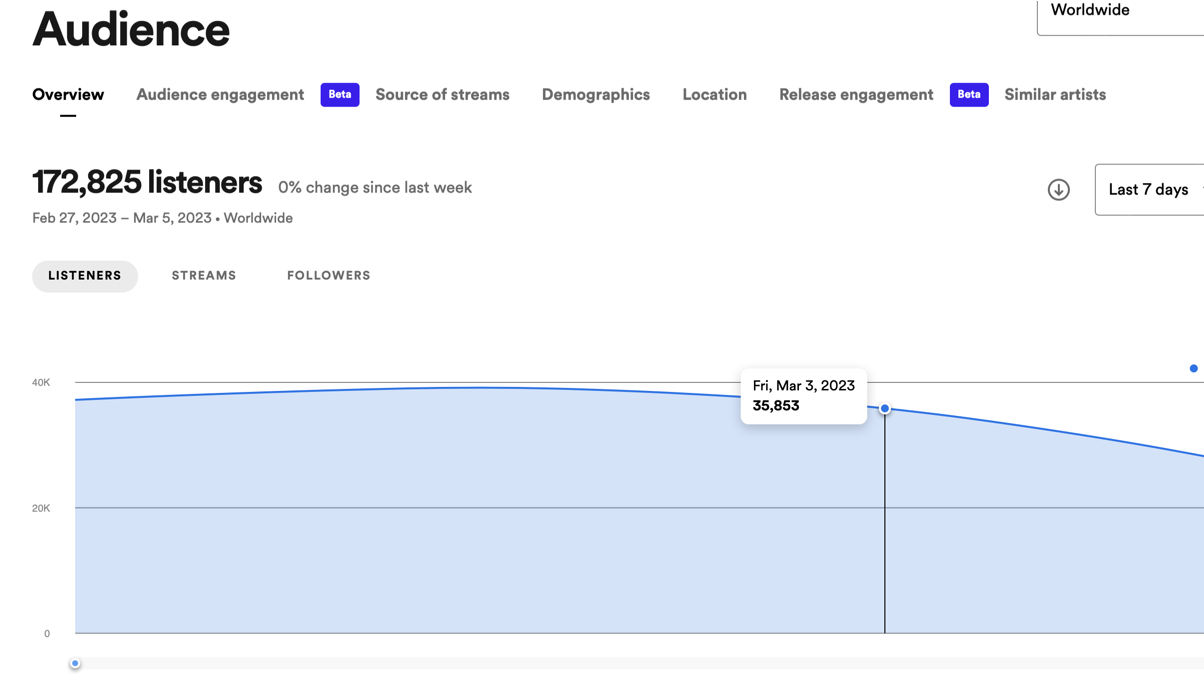Go to the Source of streams tab

click(442, 95)
